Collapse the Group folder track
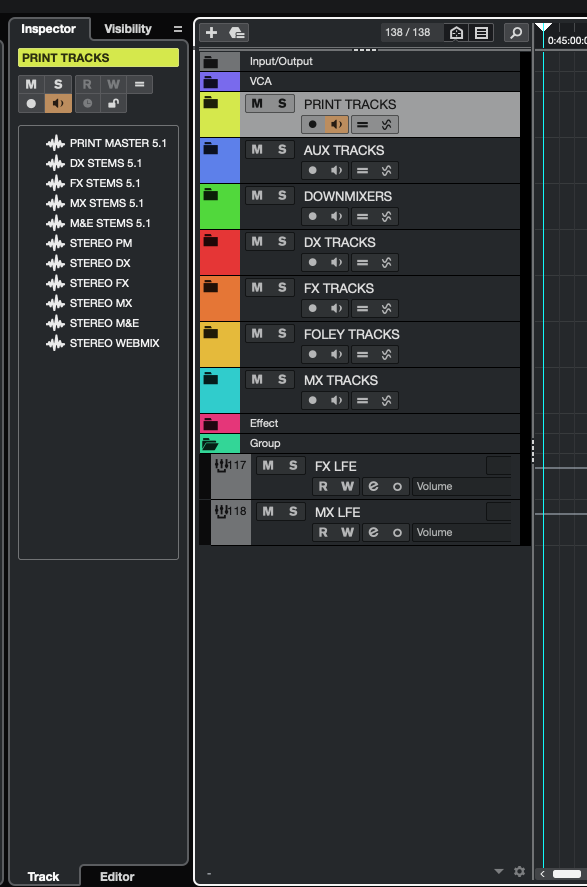587x887 pixels. tap(210, 444)
